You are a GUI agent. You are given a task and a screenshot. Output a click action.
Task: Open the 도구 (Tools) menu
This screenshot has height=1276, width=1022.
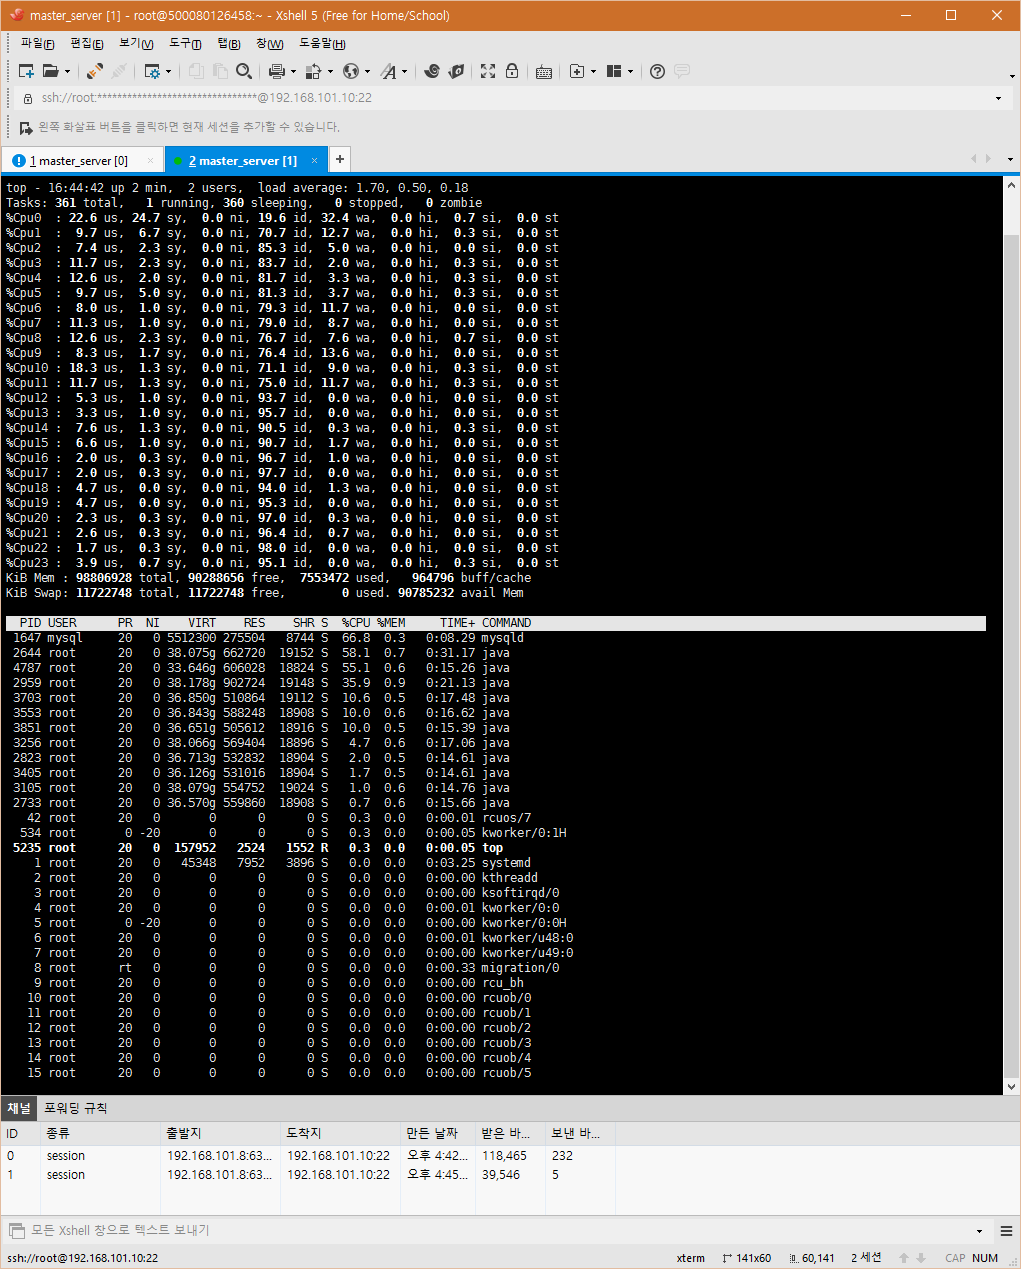tap(185, 43)
